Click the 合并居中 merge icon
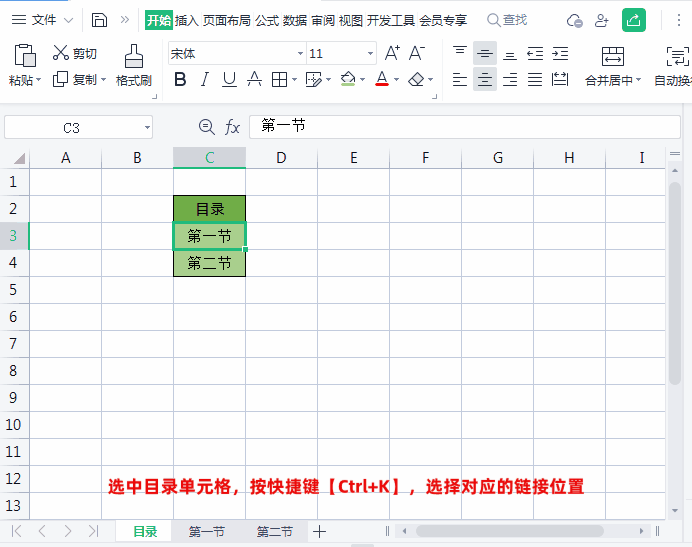 [x=613, y=57]
